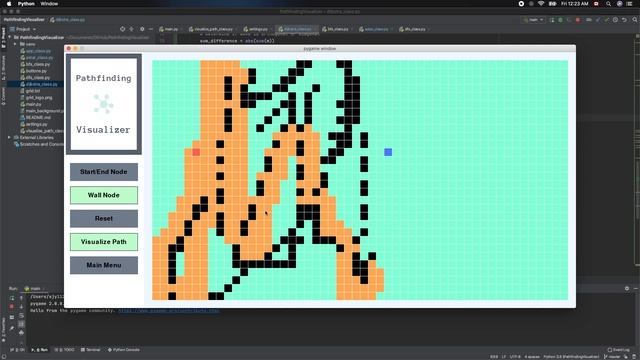Click the down arrow in Run console
Screen dimensions: 640x360
pos(22,307)
